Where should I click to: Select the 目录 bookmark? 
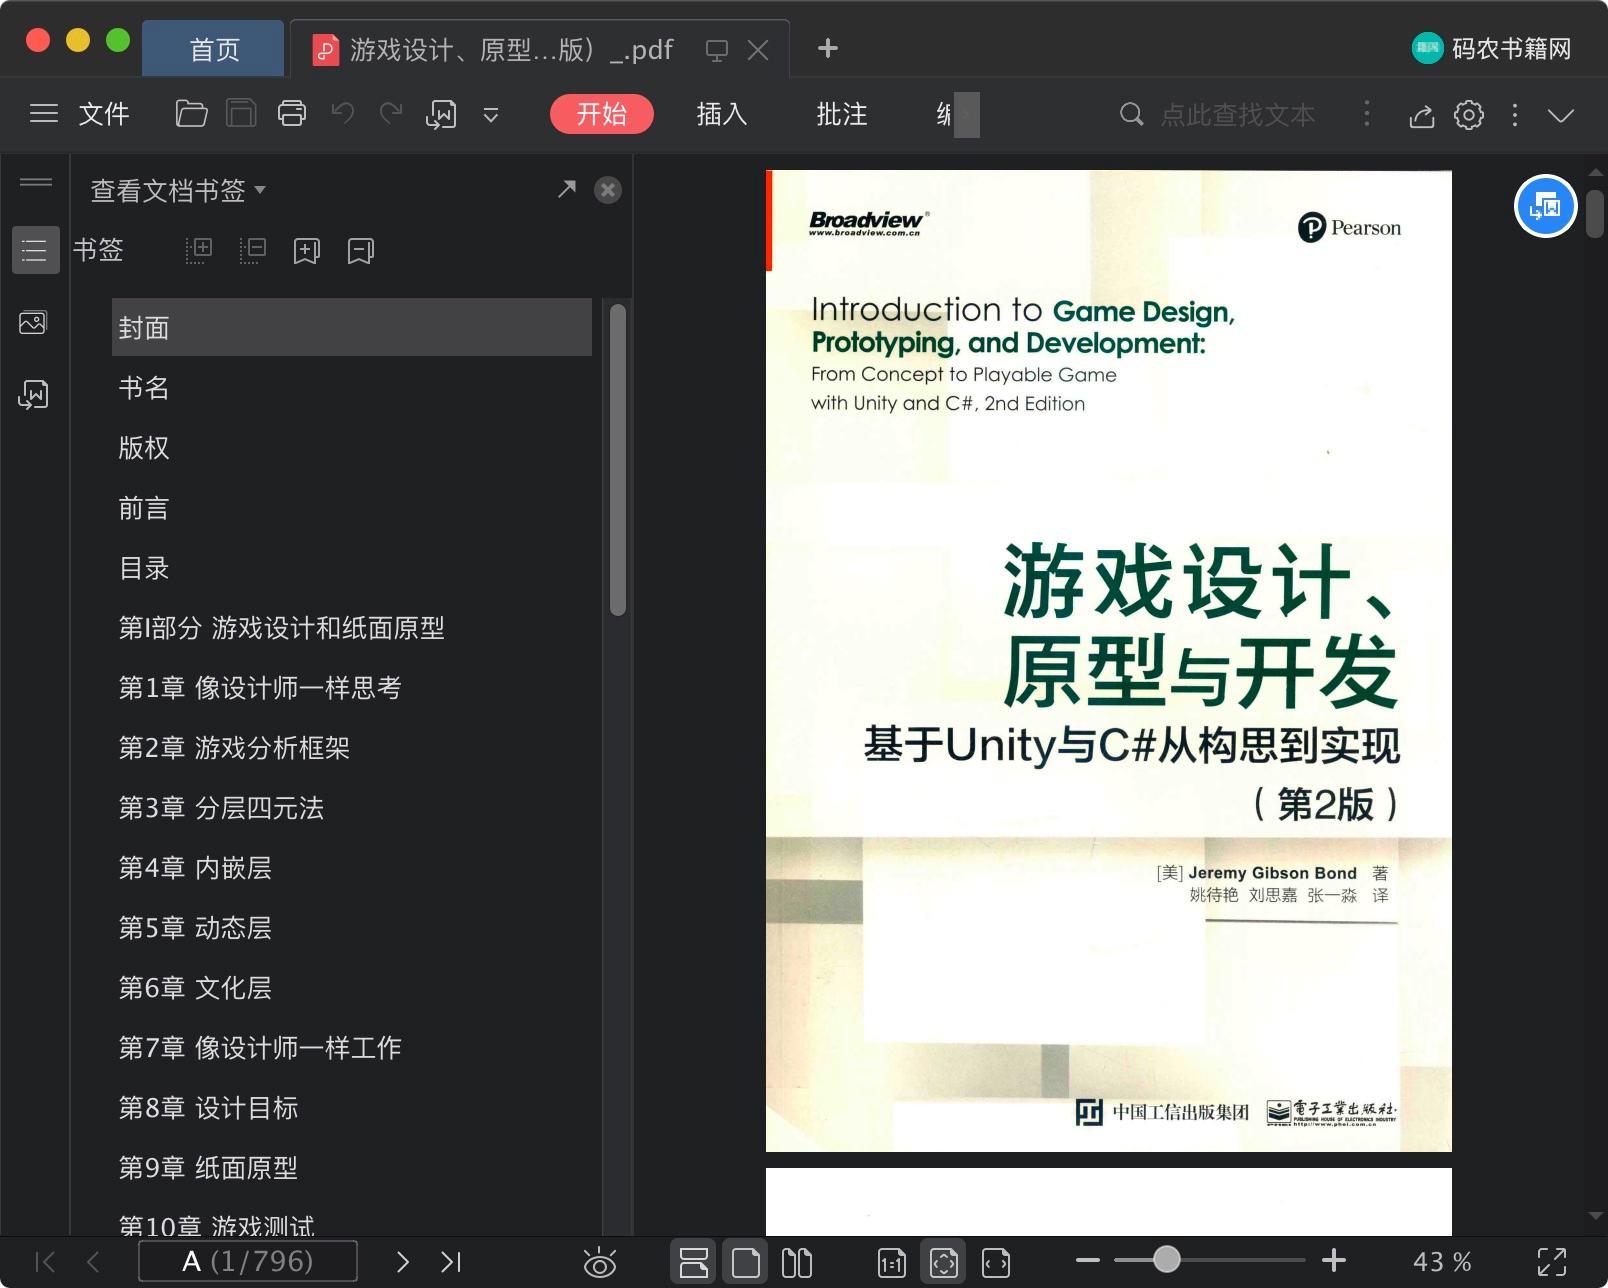tap(144, 568)
